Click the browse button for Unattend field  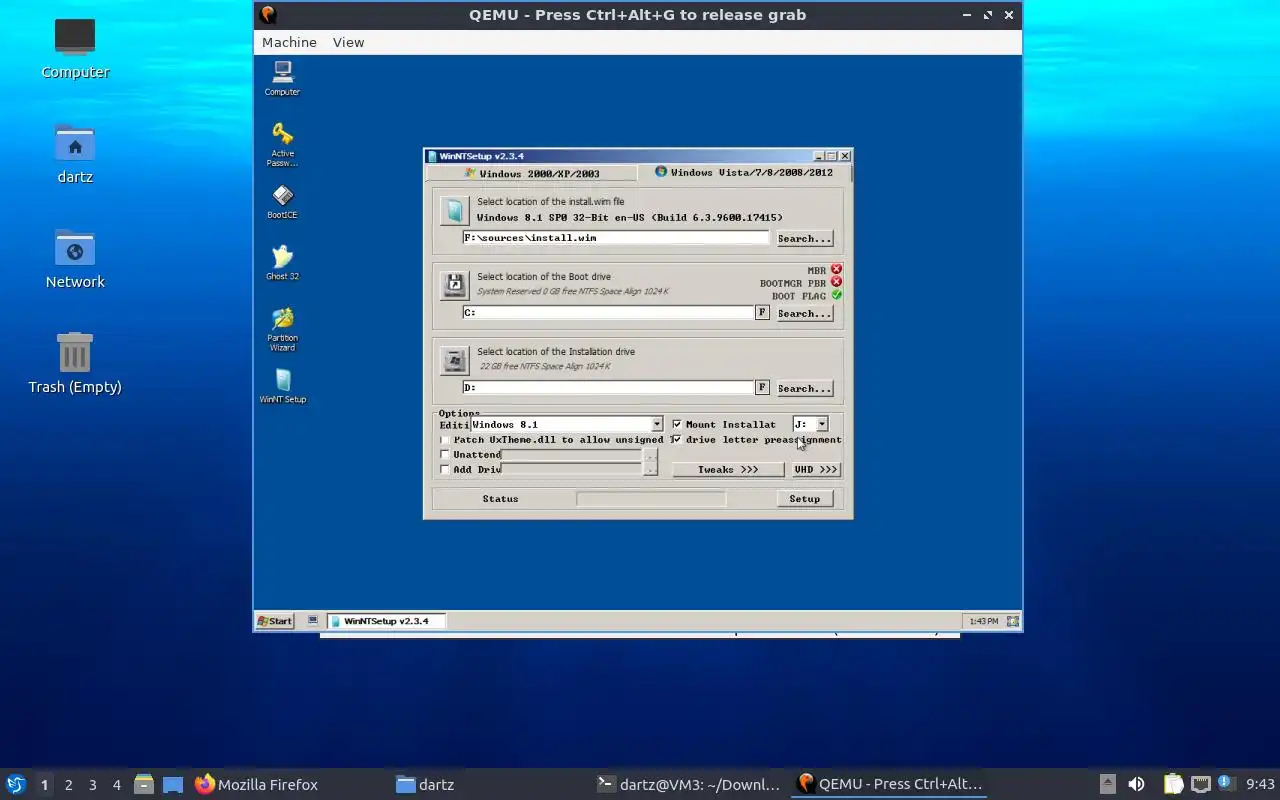[651, 455]
